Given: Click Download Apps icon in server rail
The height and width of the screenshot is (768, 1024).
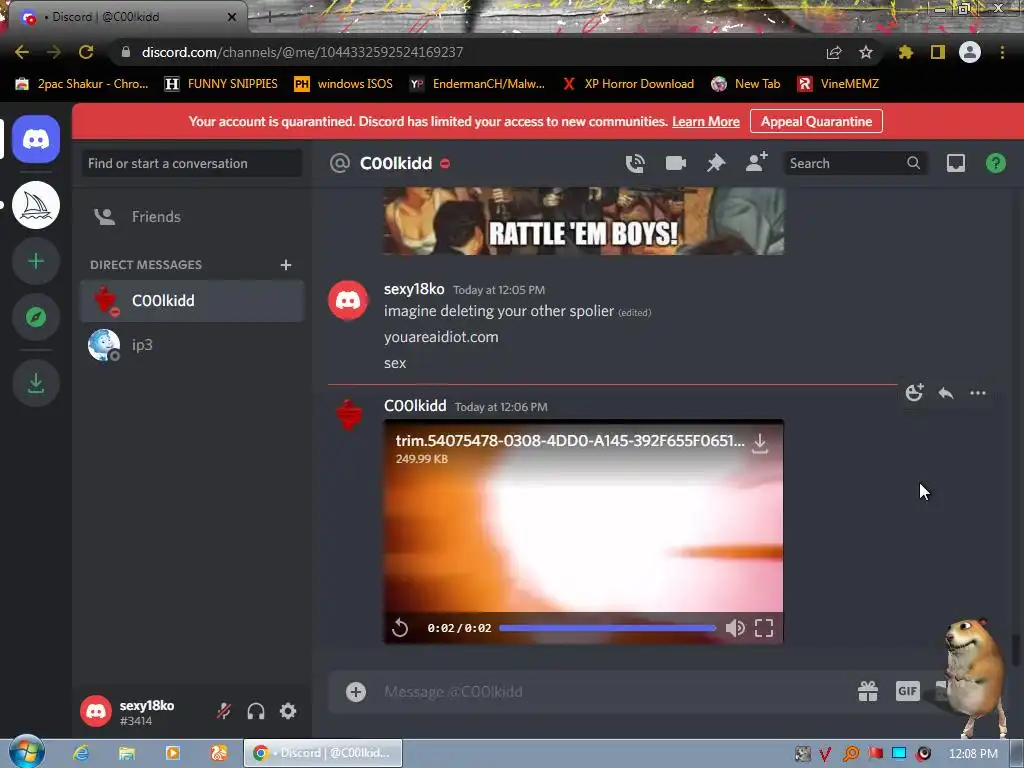Looking at the screenshot, I should [x=36, y=383].
